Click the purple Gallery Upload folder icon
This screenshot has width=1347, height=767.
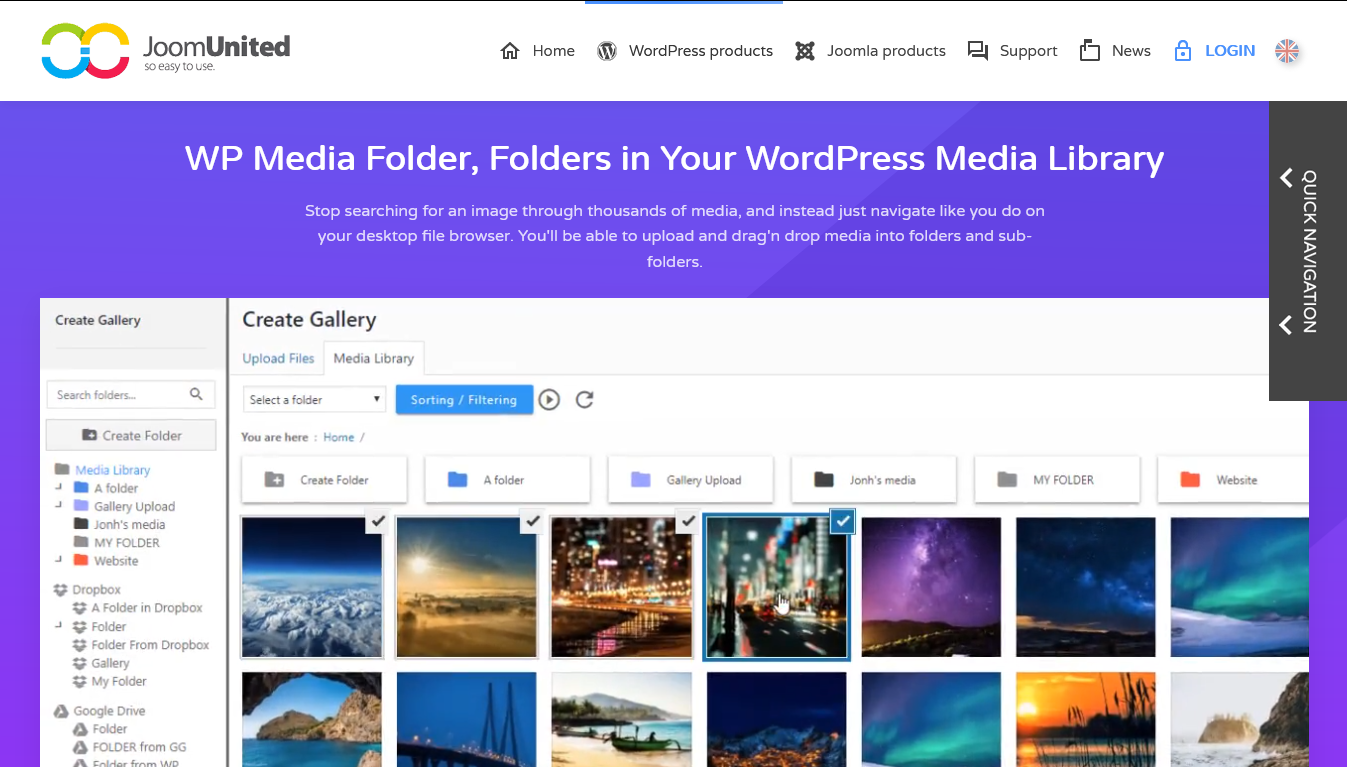[x=641, y=480]
